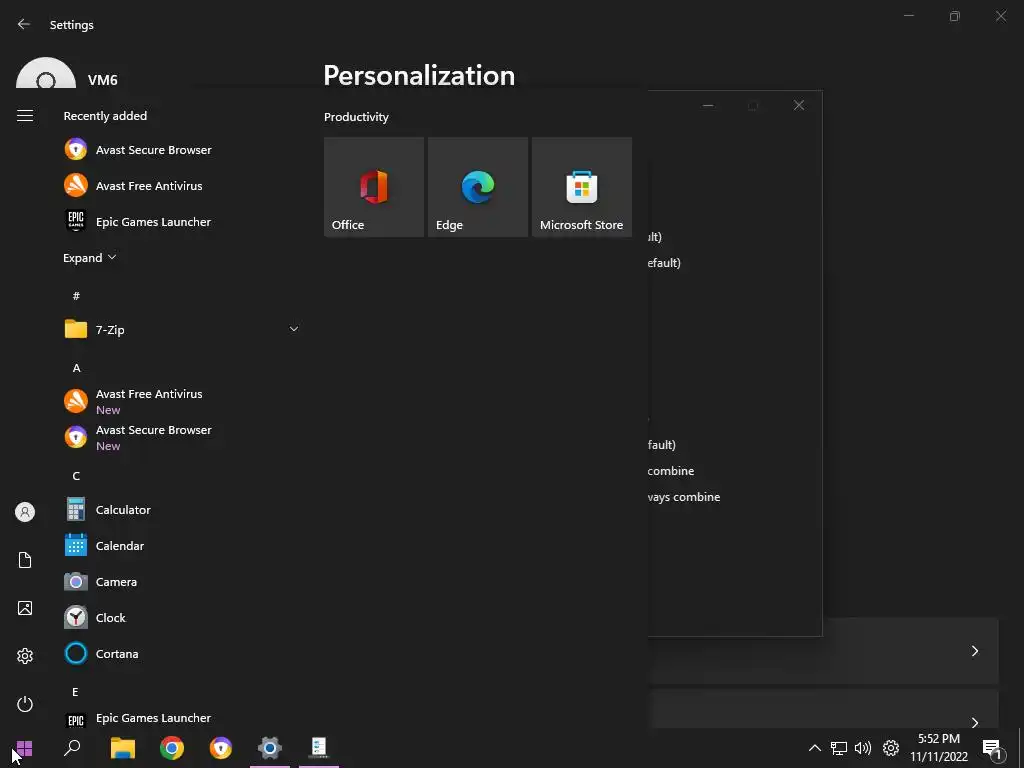This screenshot has width=1024, height=768.
Task: Open the Power options icon
Action: (25, 704)
